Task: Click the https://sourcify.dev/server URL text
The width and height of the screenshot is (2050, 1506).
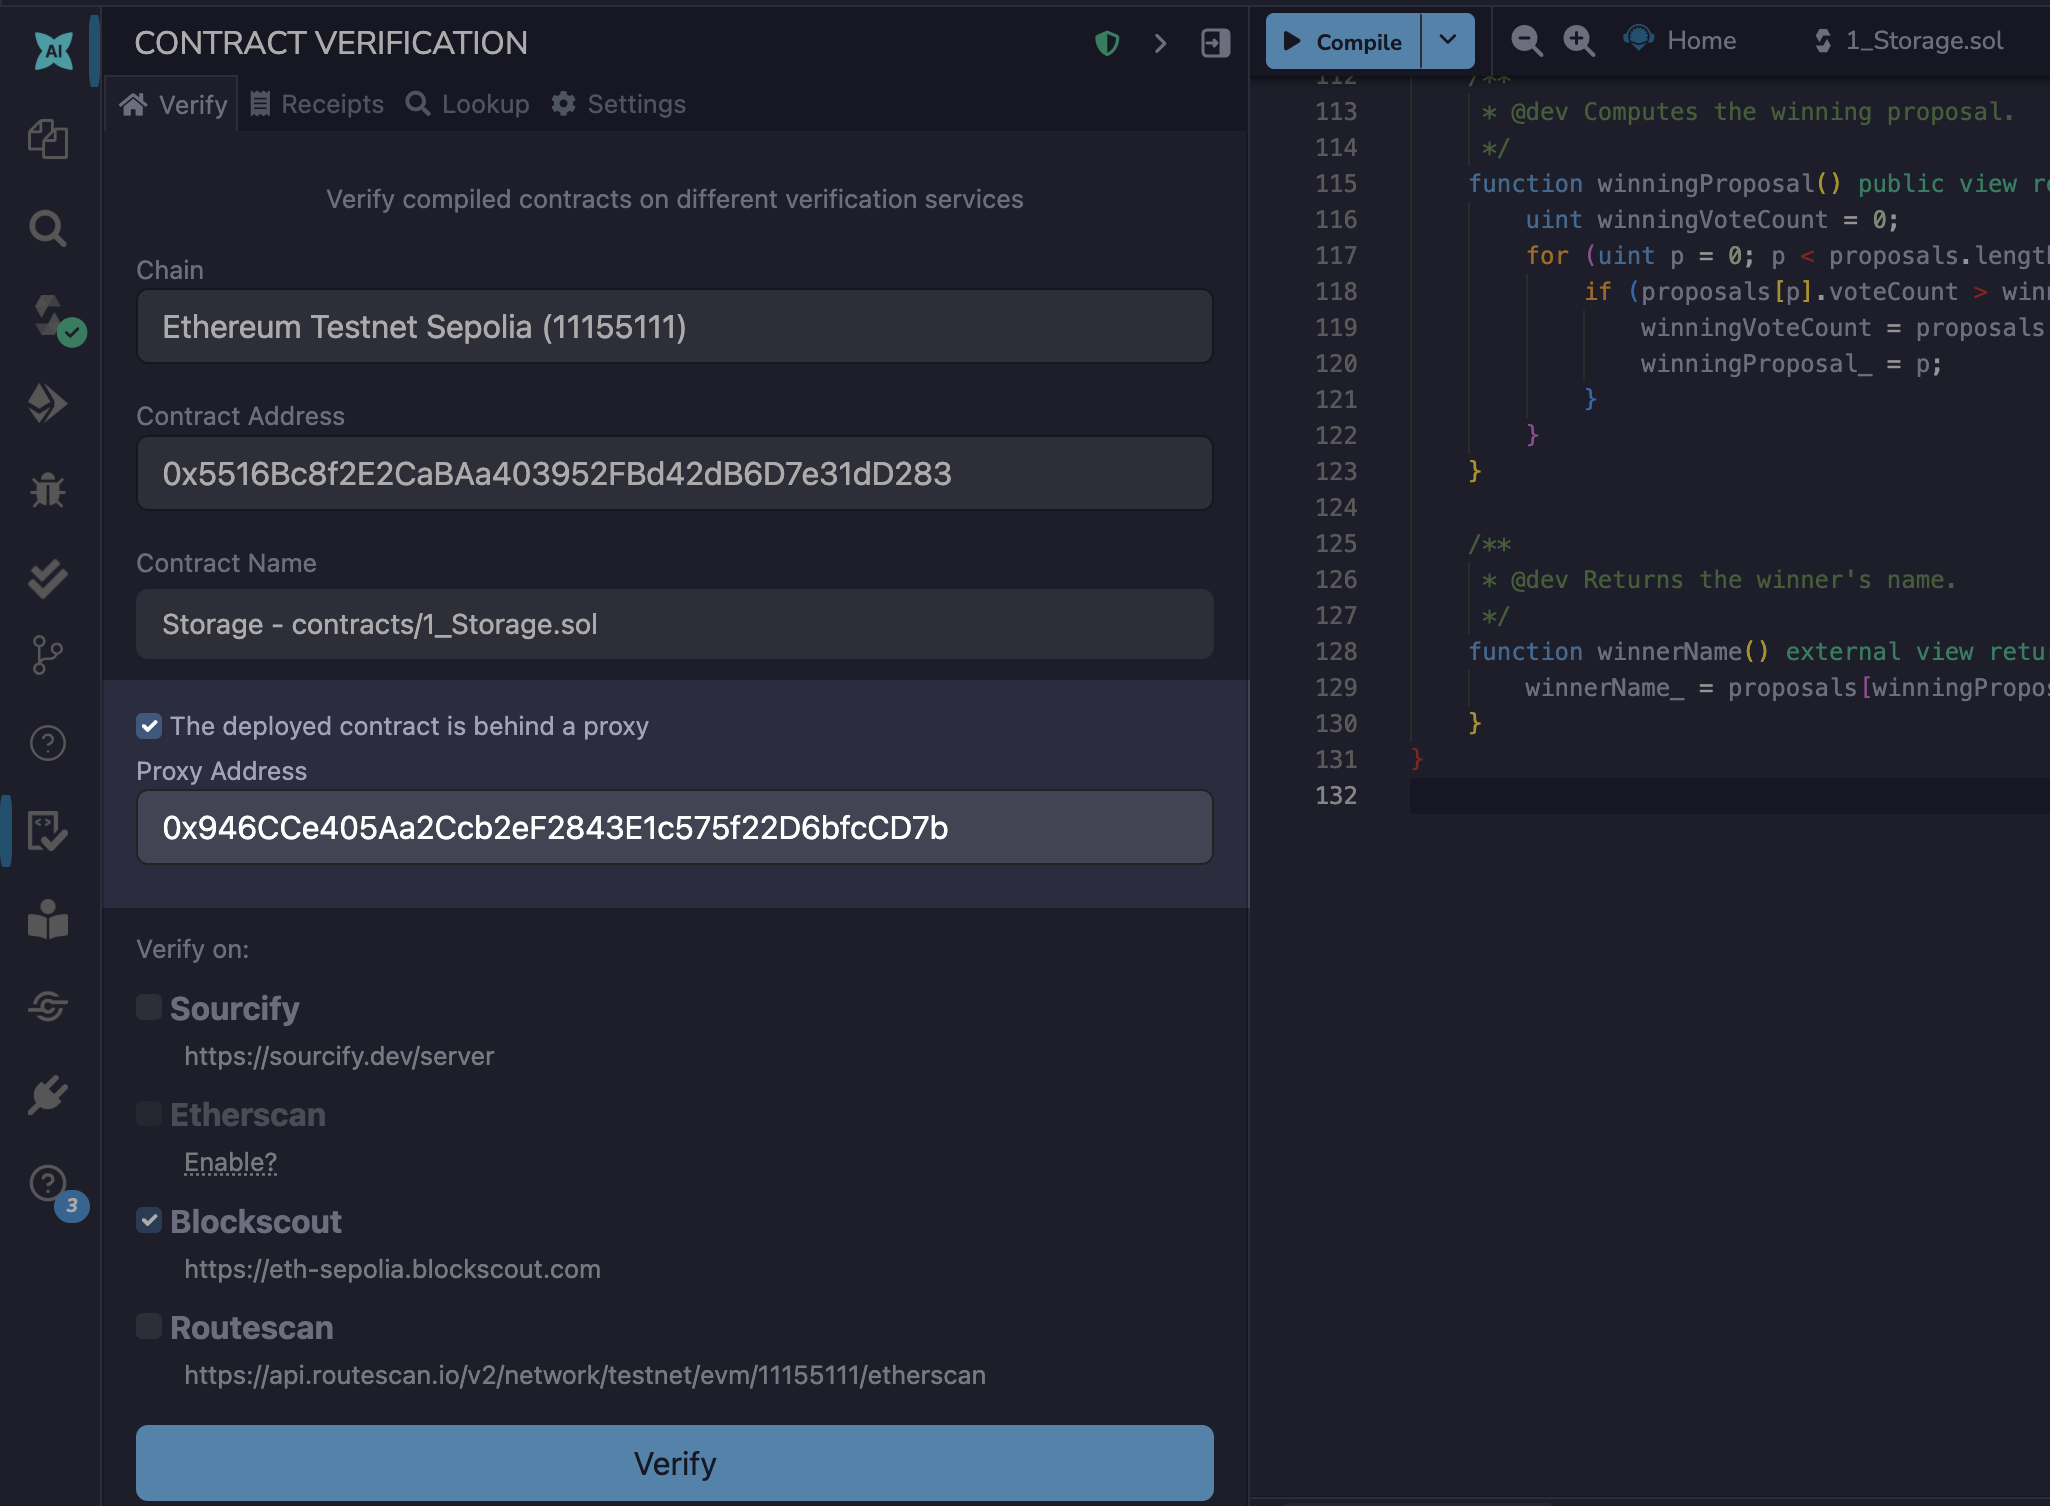Action: tap(339, 1056)
